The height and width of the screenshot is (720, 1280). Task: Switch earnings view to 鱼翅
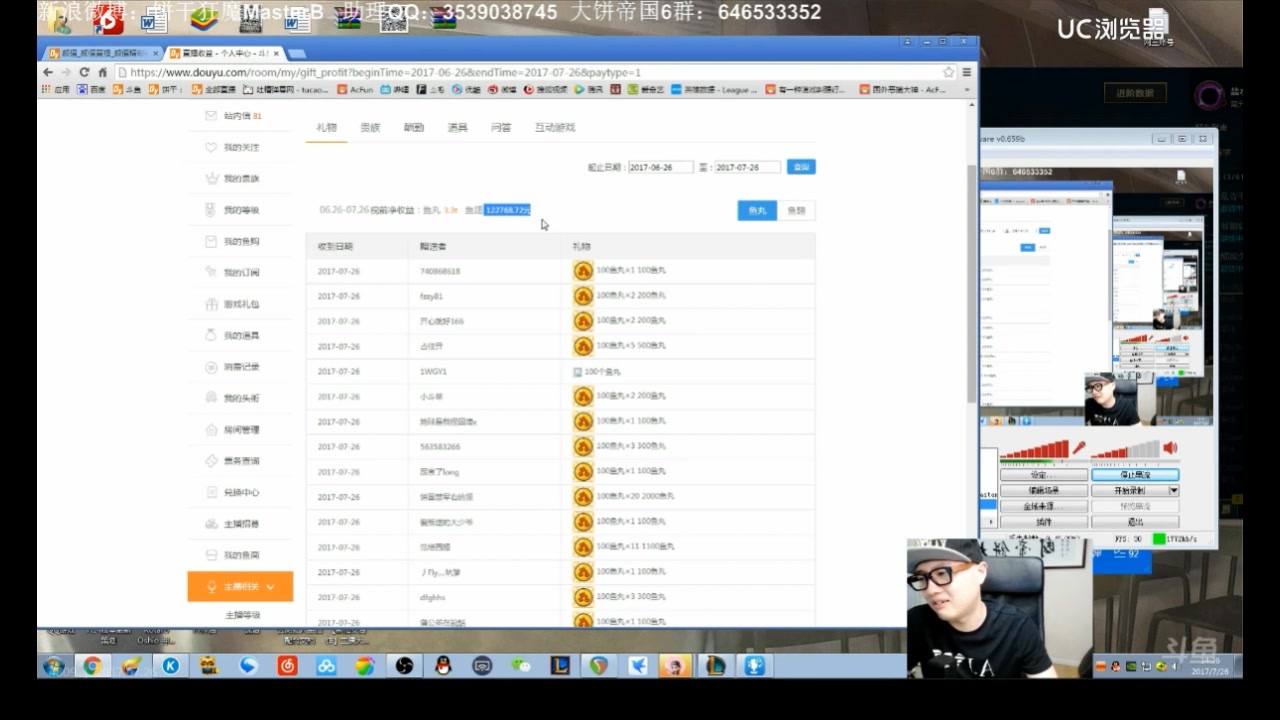pyautogui.click(x=796, y=211)
